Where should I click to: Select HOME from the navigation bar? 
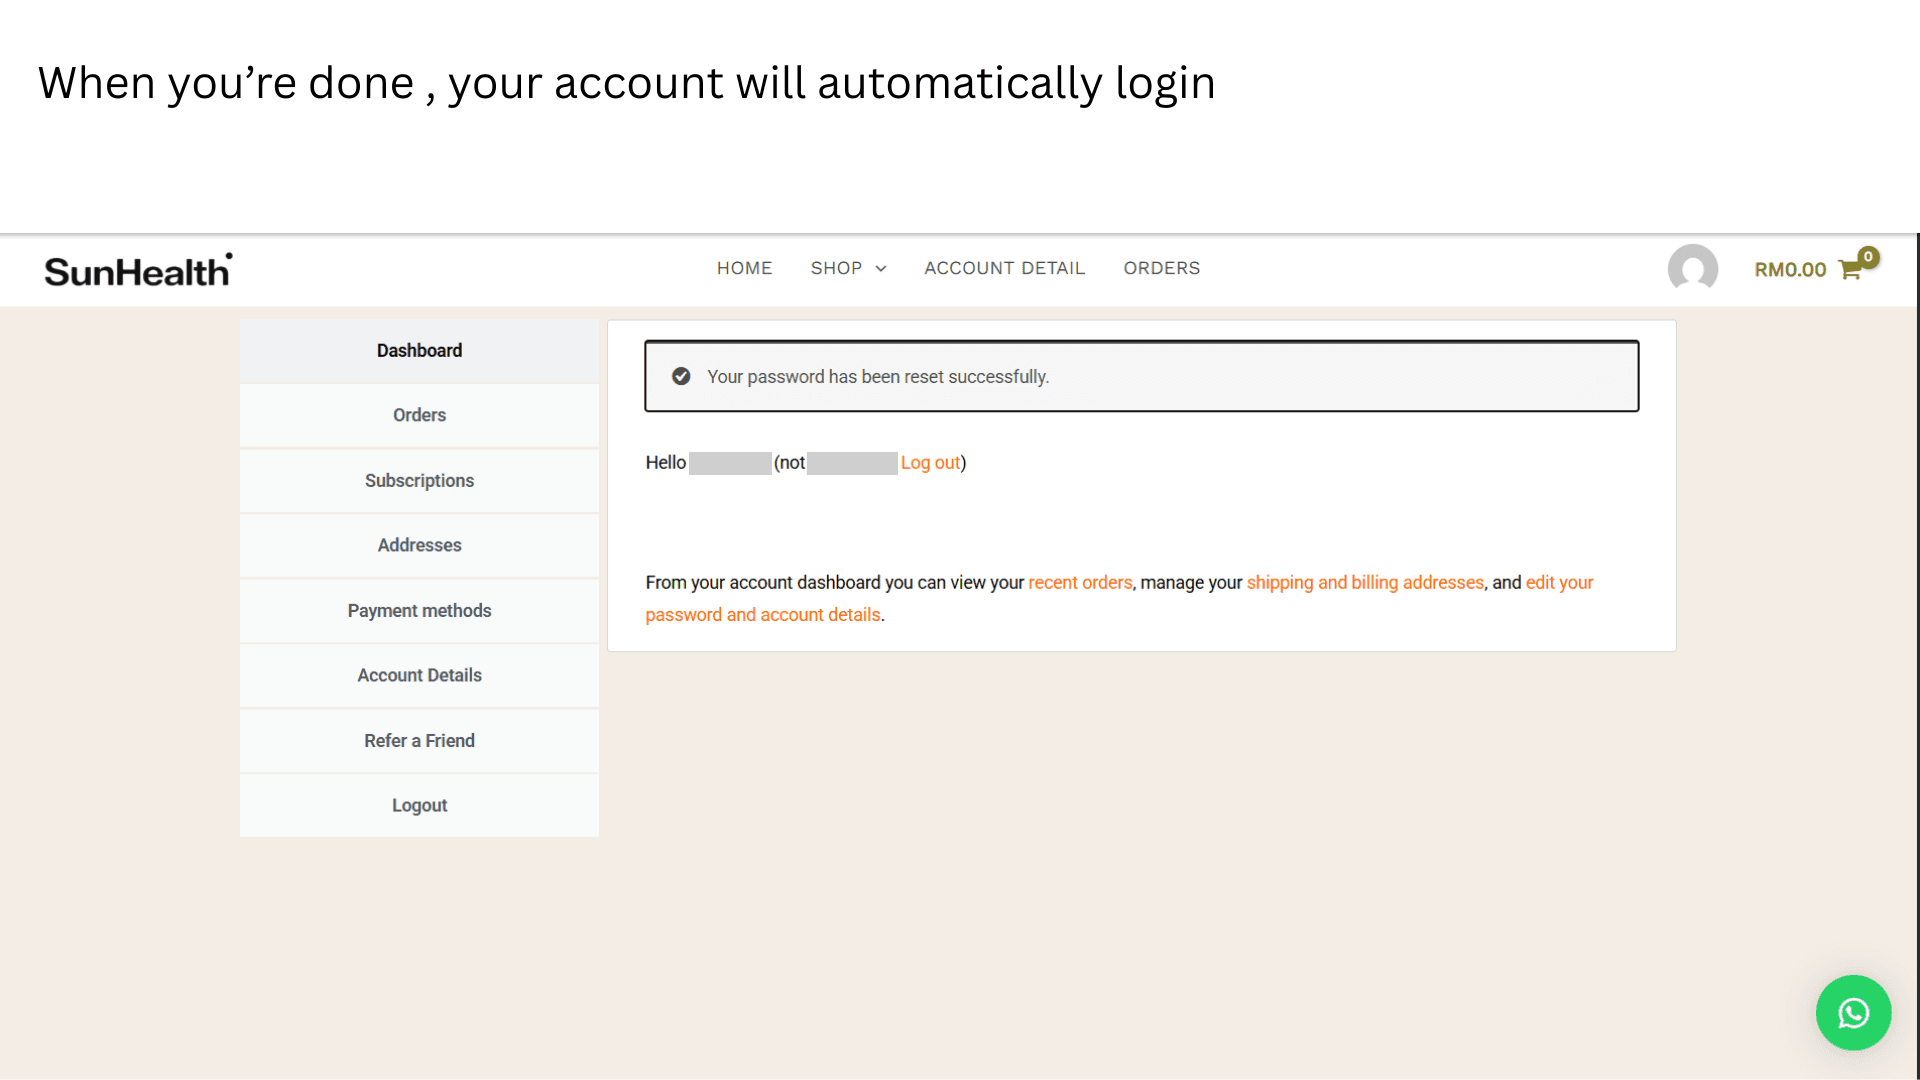coord(744,268)
